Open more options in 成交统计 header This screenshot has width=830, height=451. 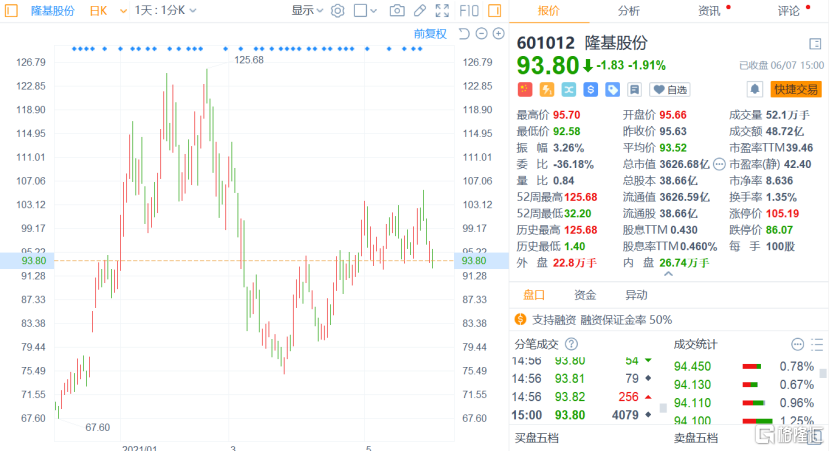point(798,345)
